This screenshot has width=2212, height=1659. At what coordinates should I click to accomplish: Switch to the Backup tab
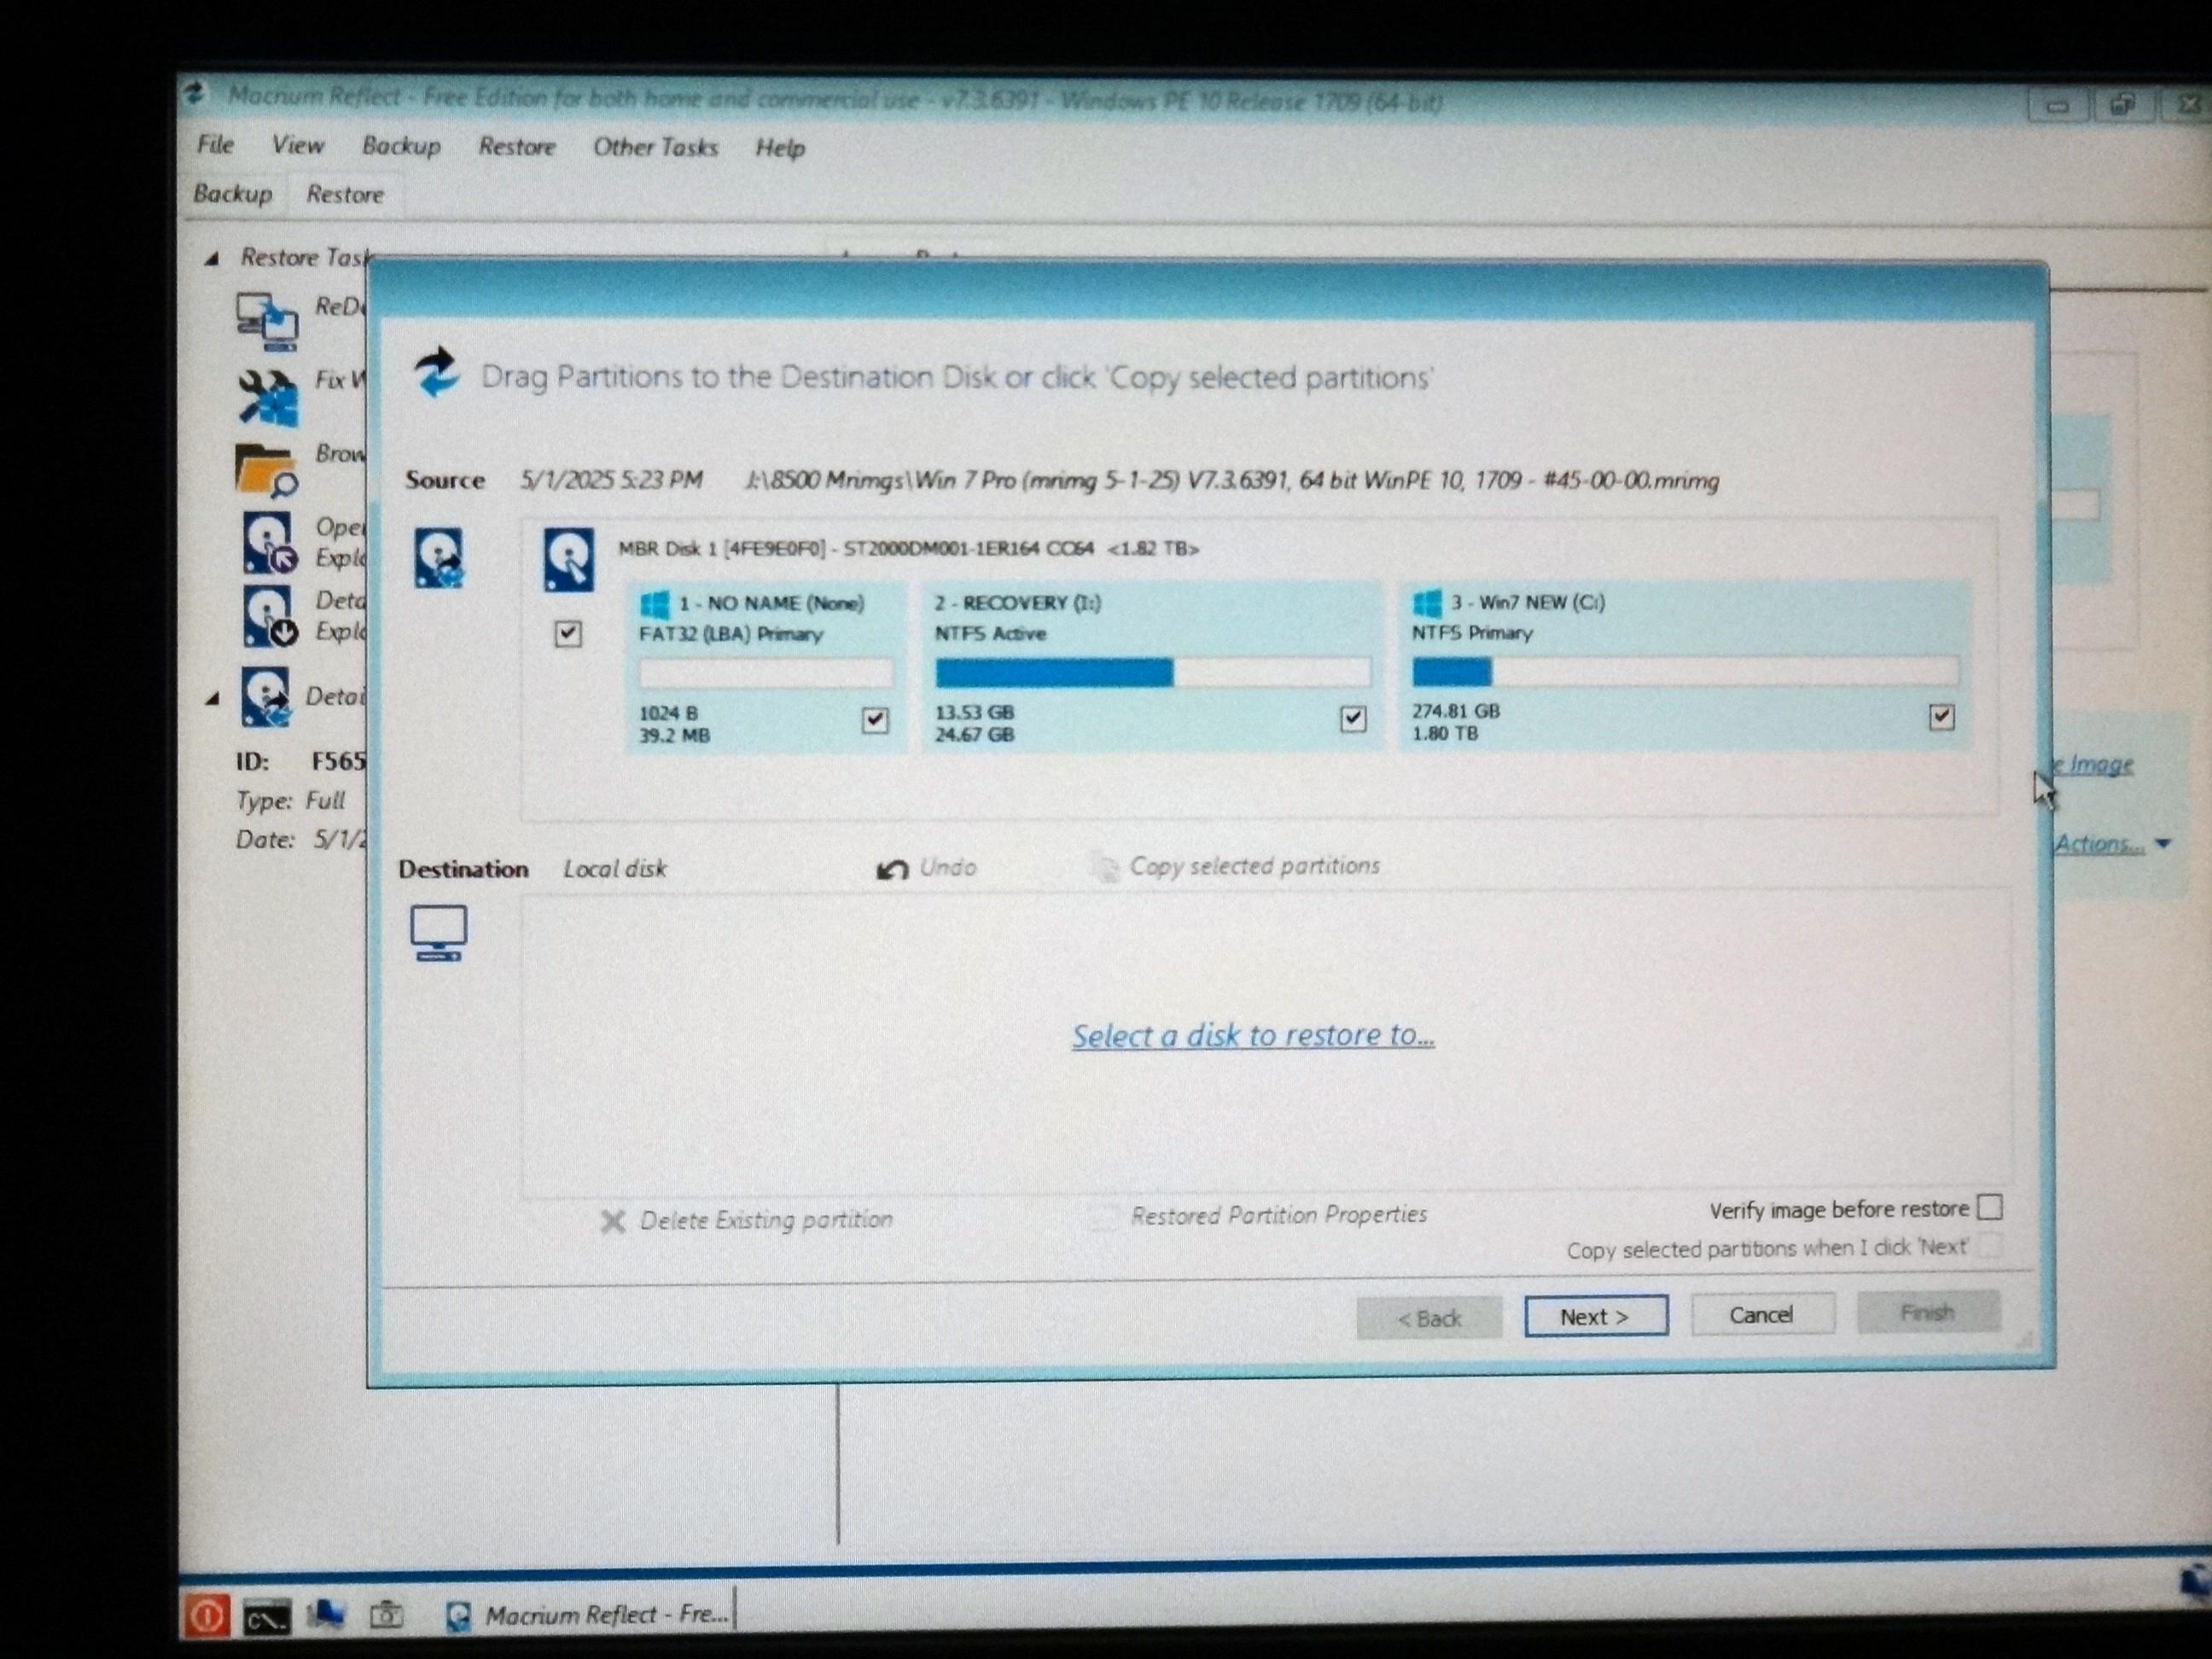pyautogui.click(x=233, y=193)
